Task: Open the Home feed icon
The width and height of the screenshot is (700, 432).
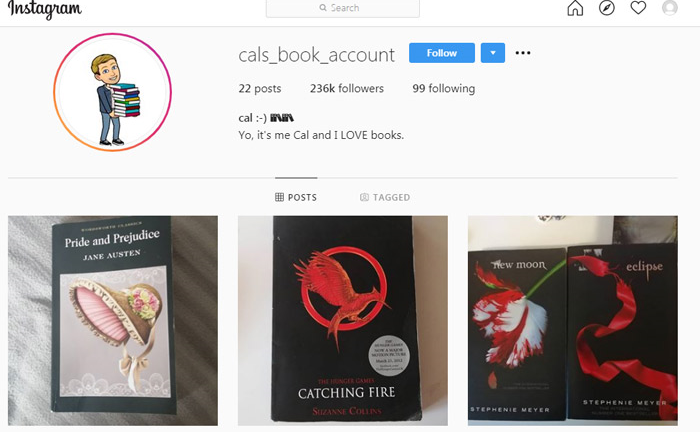Action: pyautogui.click(x=575, y=8)
